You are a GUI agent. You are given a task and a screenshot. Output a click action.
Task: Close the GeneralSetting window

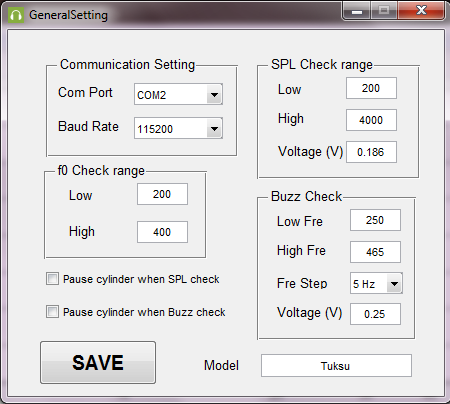(421, 11)
